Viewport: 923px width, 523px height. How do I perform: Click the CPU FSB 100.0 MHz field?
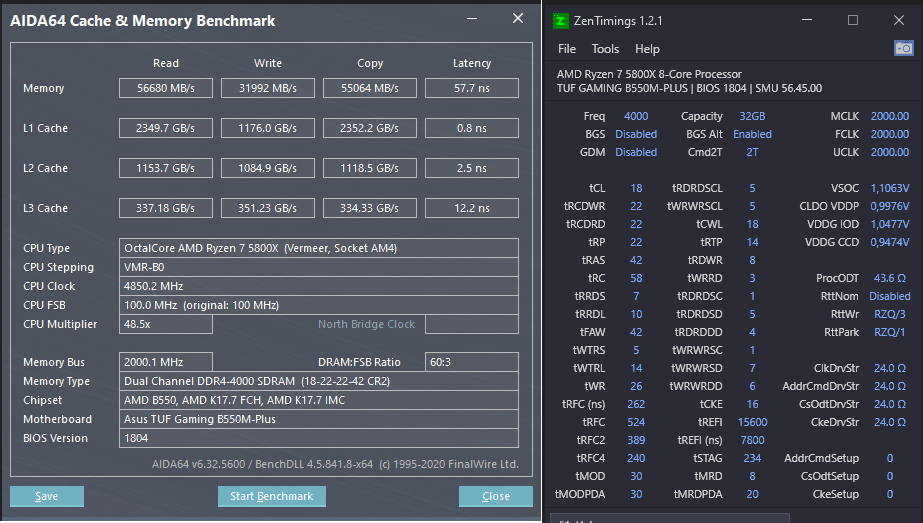pos(319,305)
